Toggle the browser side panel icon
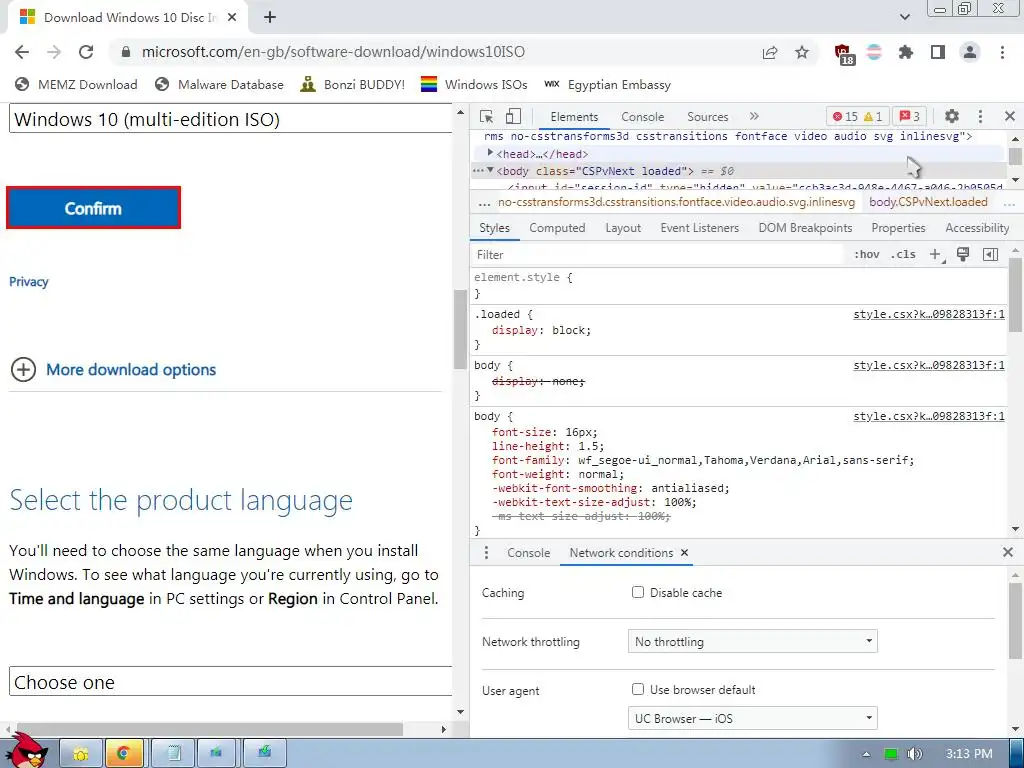The image size is (1024, 768). (x=938, y=52)
